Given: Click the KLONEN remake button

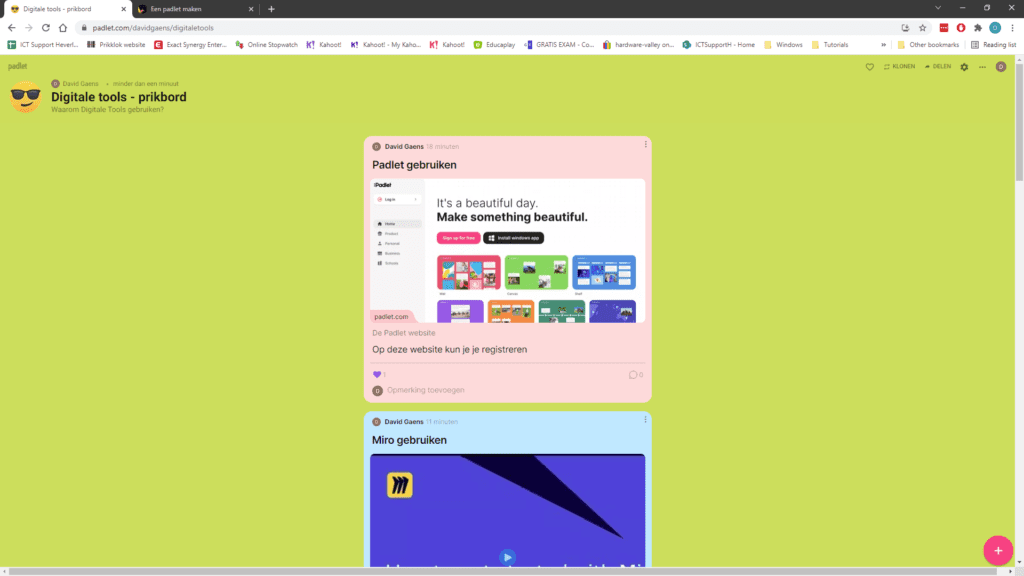Looking at the screenshot, I should tap(899, 67).
